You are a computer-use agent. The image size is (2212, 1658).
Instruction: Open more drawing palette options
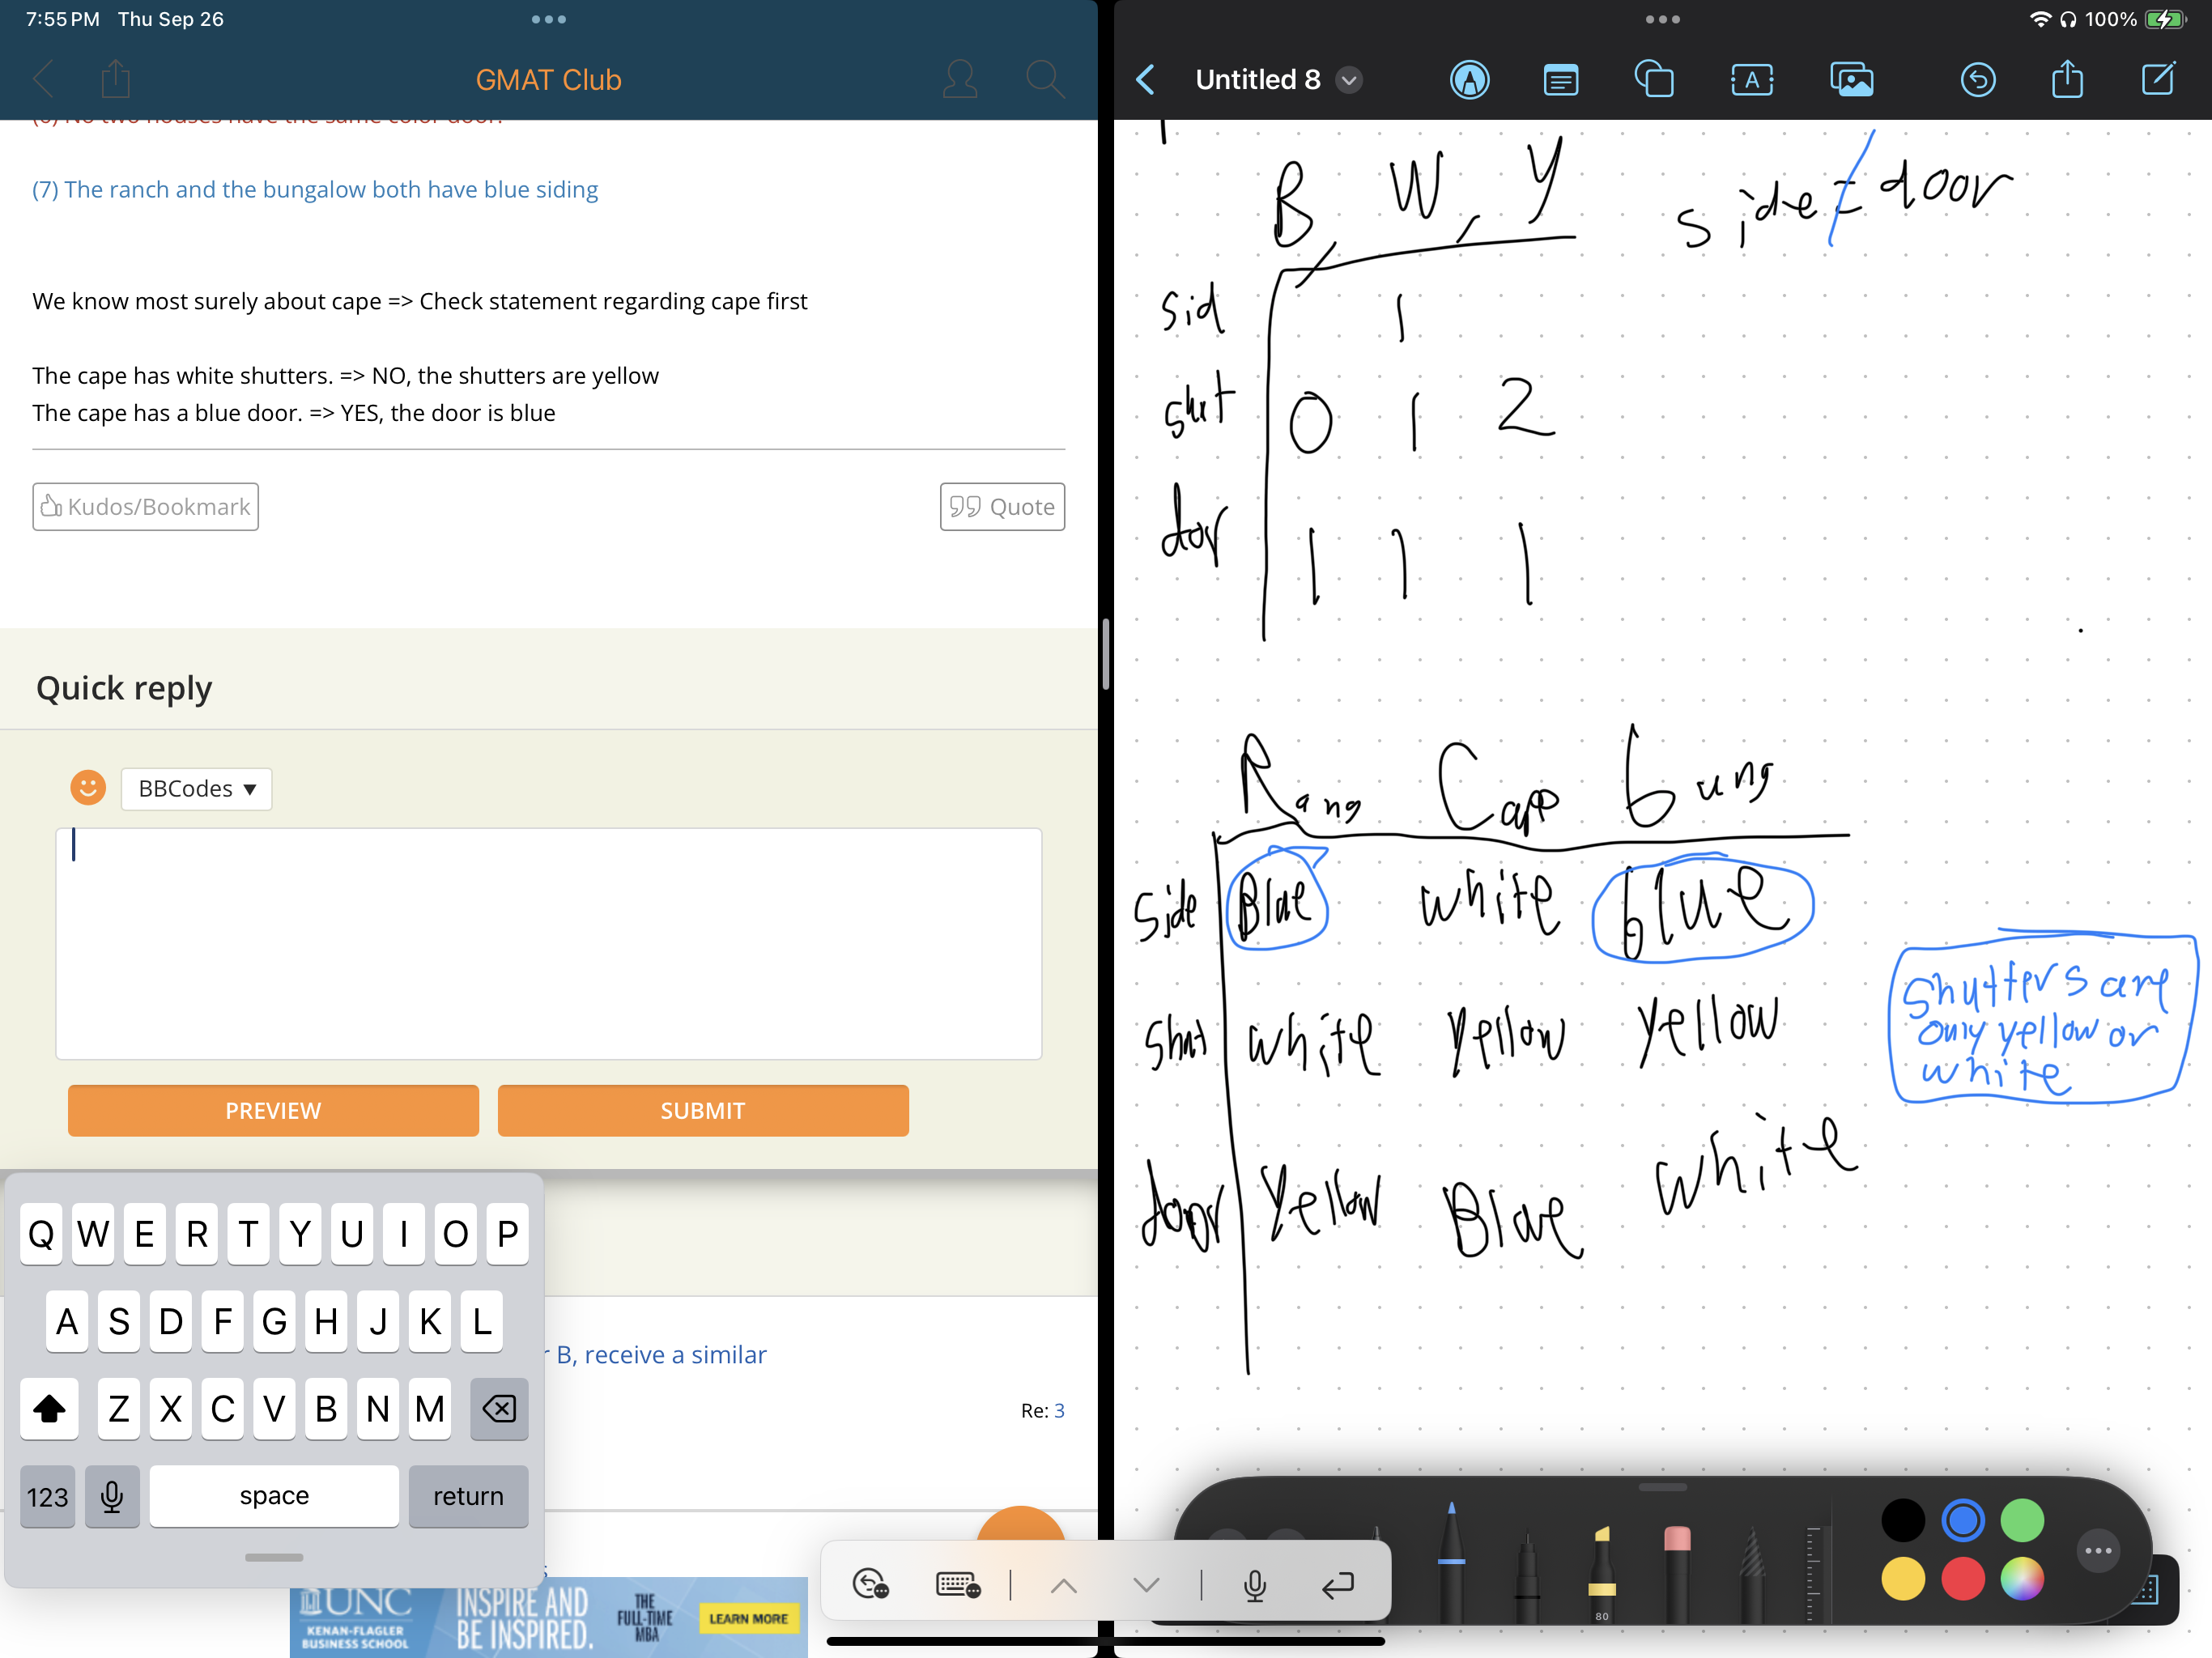[x=2098, y=1551]
